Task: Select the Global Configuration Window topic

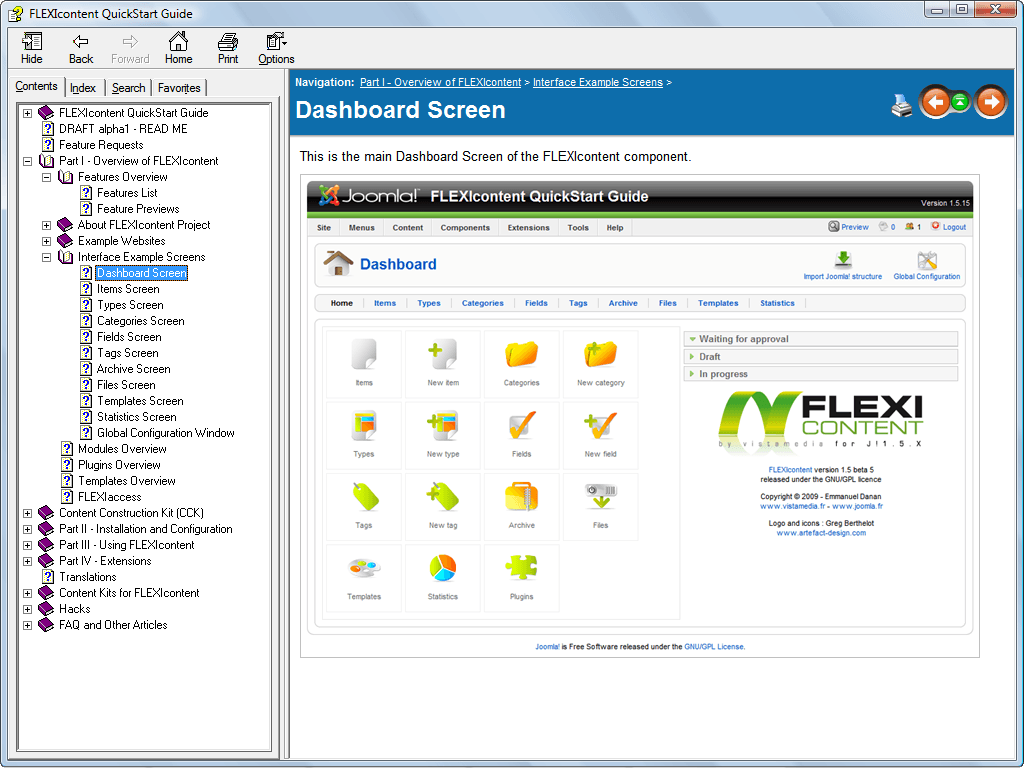Action: (x=166, y=433)
